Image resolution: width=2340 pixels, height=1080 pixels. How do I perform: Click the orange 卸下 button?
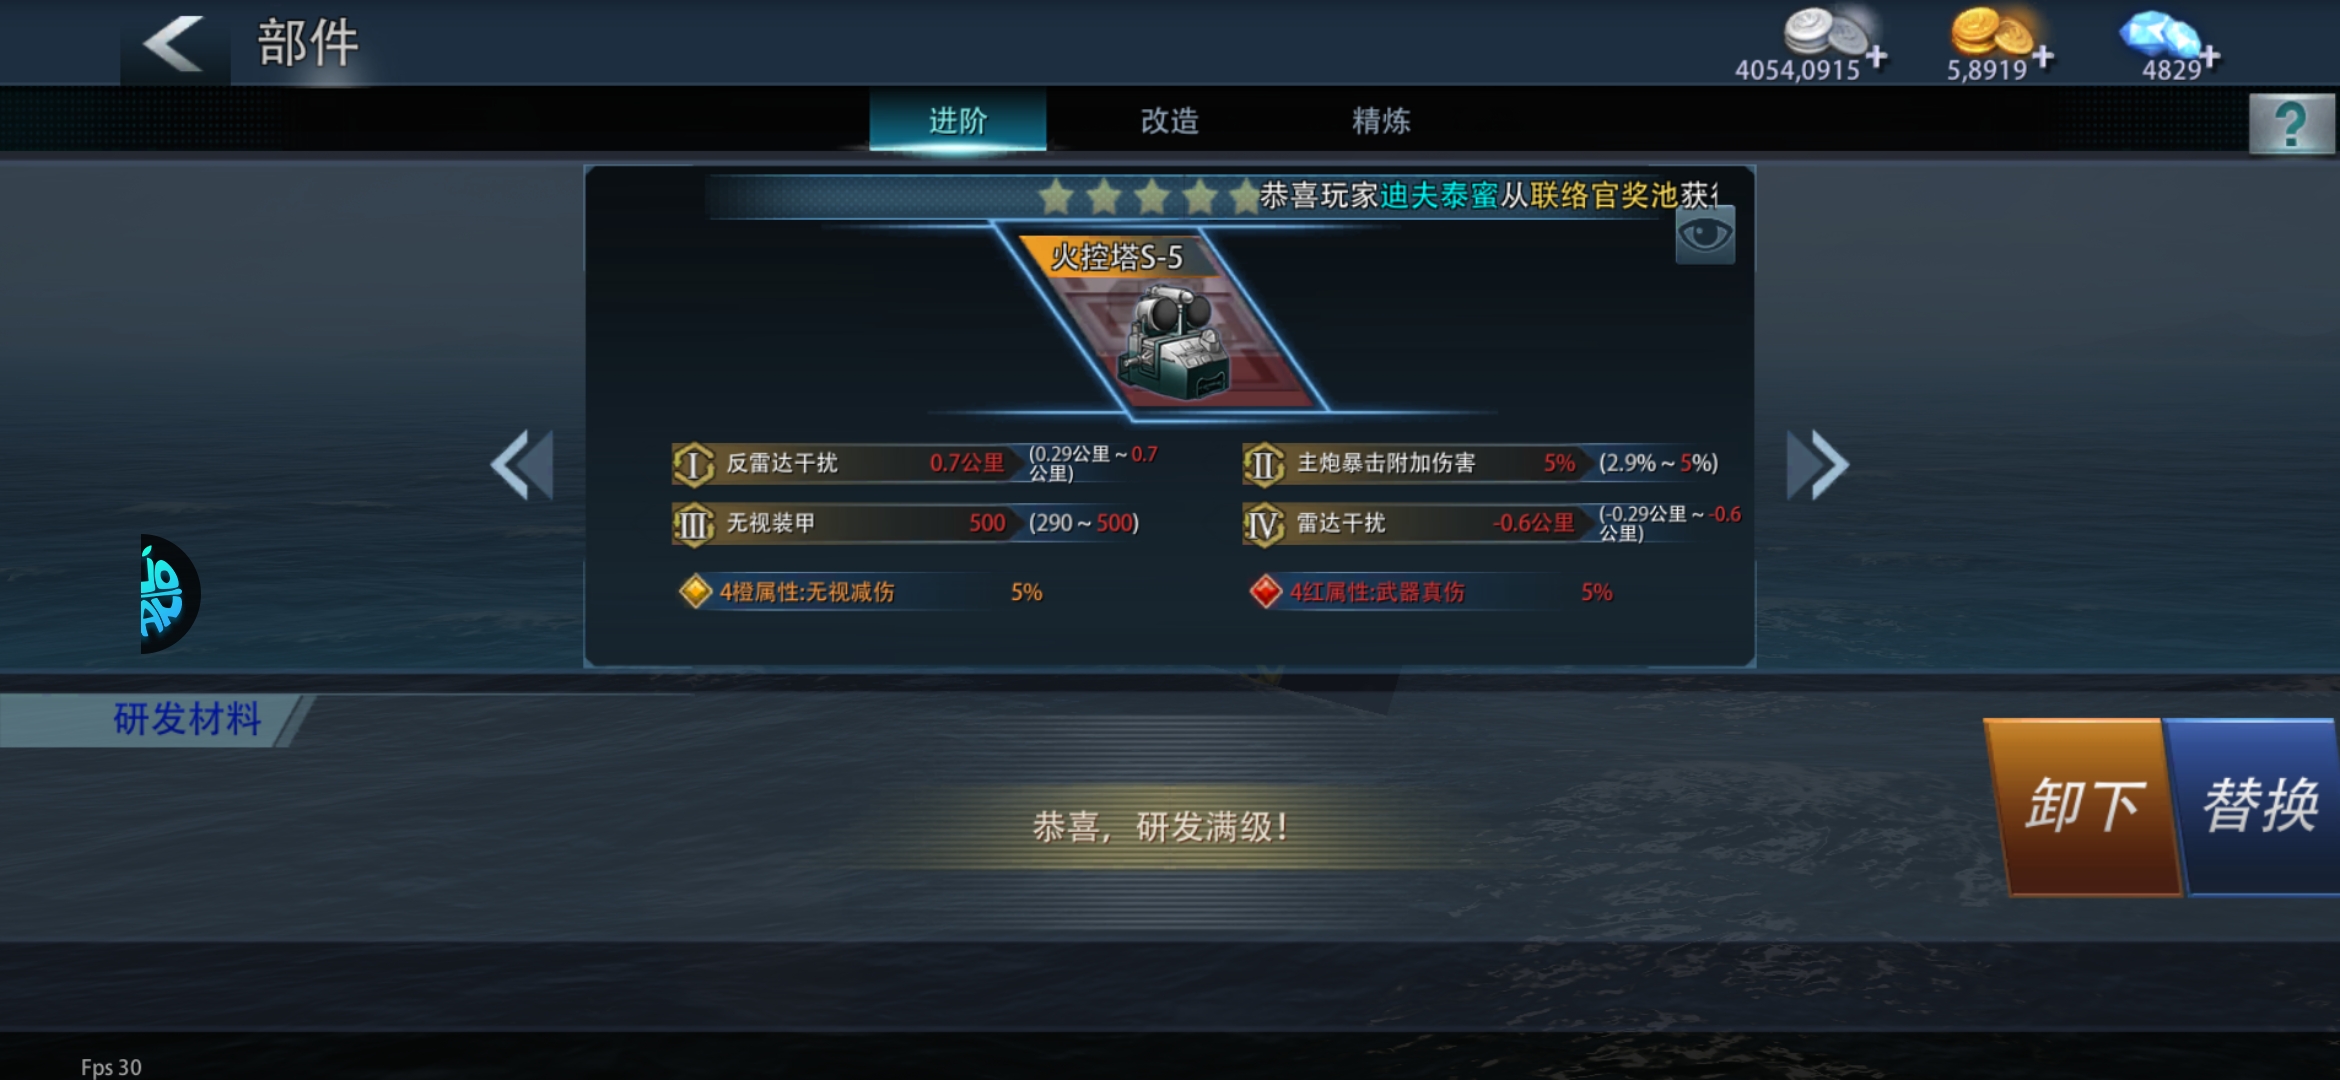(x=2082, y=806)
